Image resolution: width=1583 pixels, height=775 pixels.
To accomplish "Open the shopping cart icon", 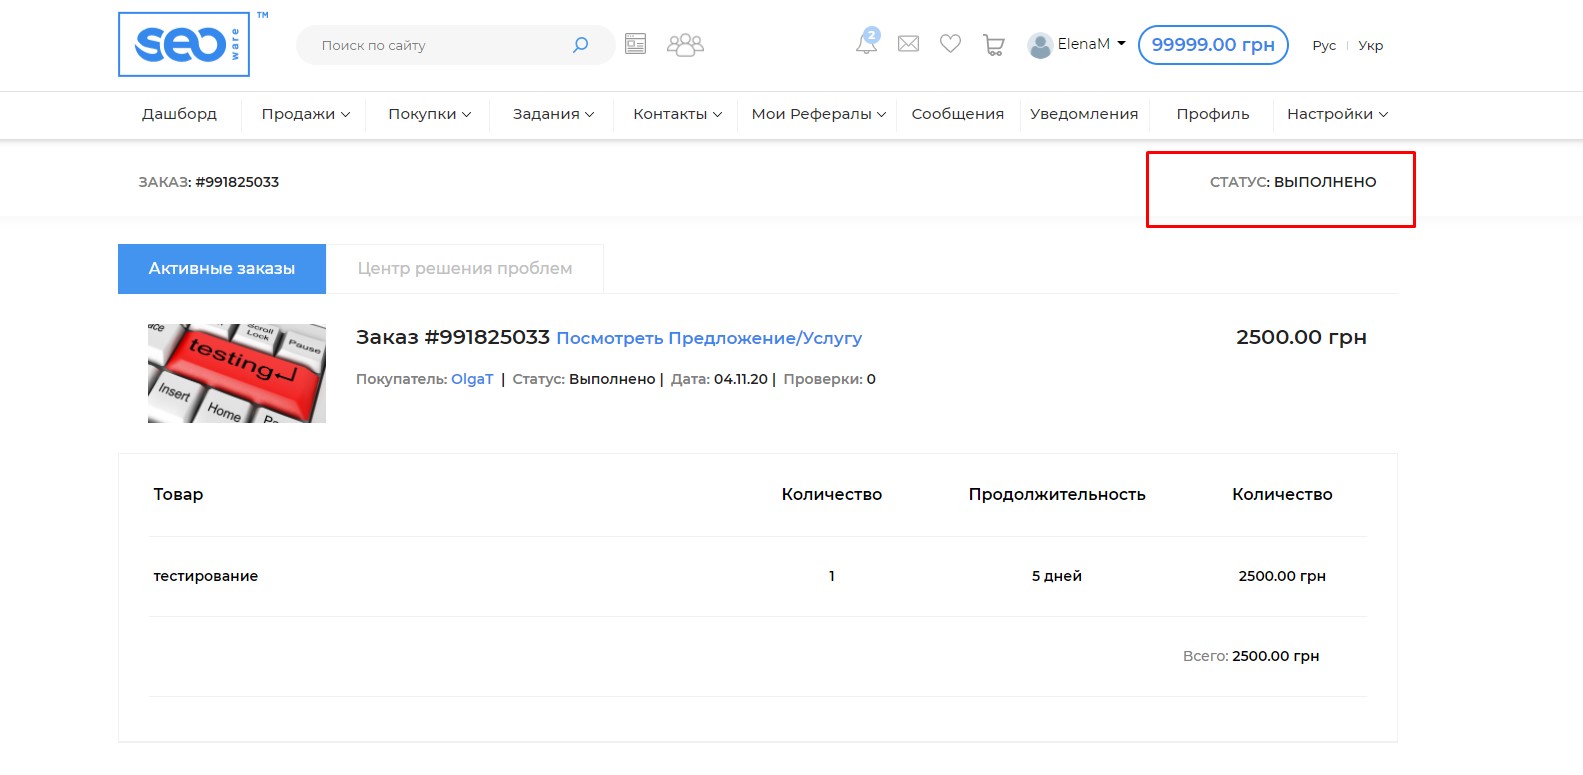I will [x=993, y=45].
